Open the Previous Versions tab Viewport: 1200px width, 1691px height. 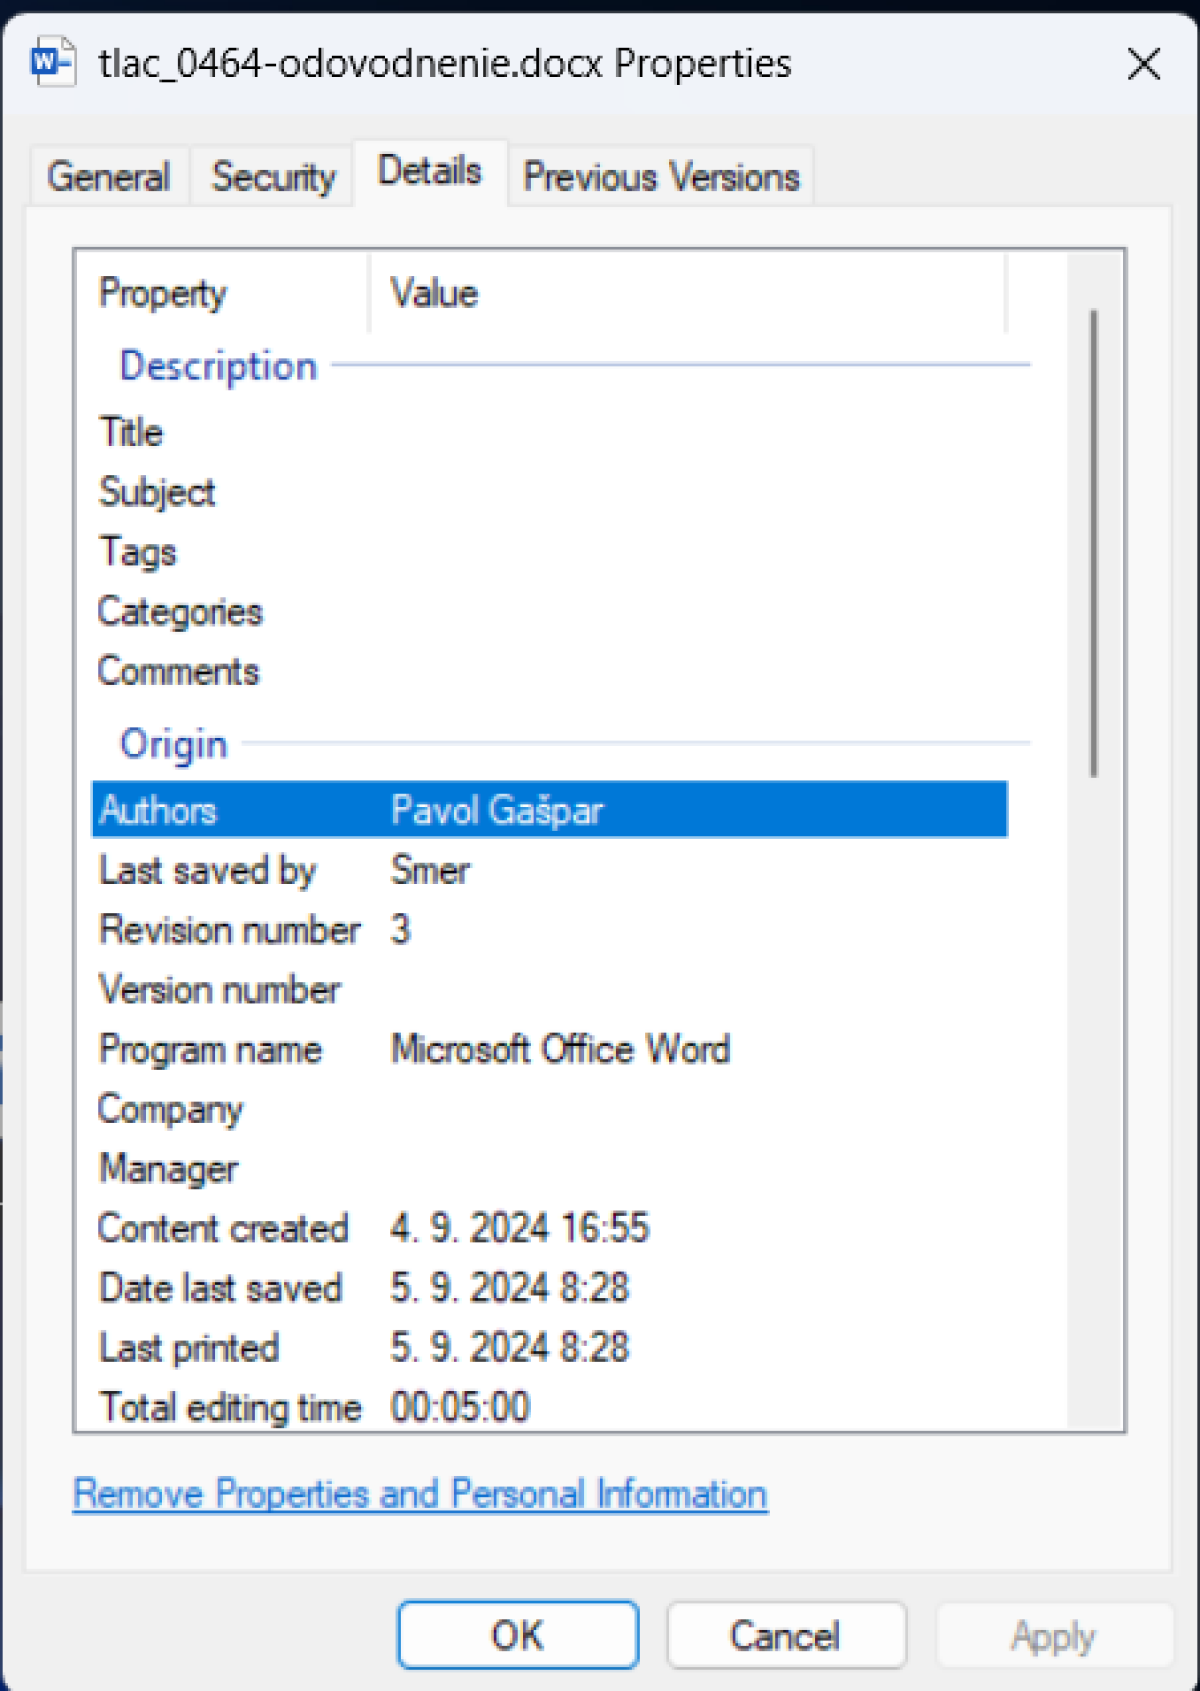[661, 177]
